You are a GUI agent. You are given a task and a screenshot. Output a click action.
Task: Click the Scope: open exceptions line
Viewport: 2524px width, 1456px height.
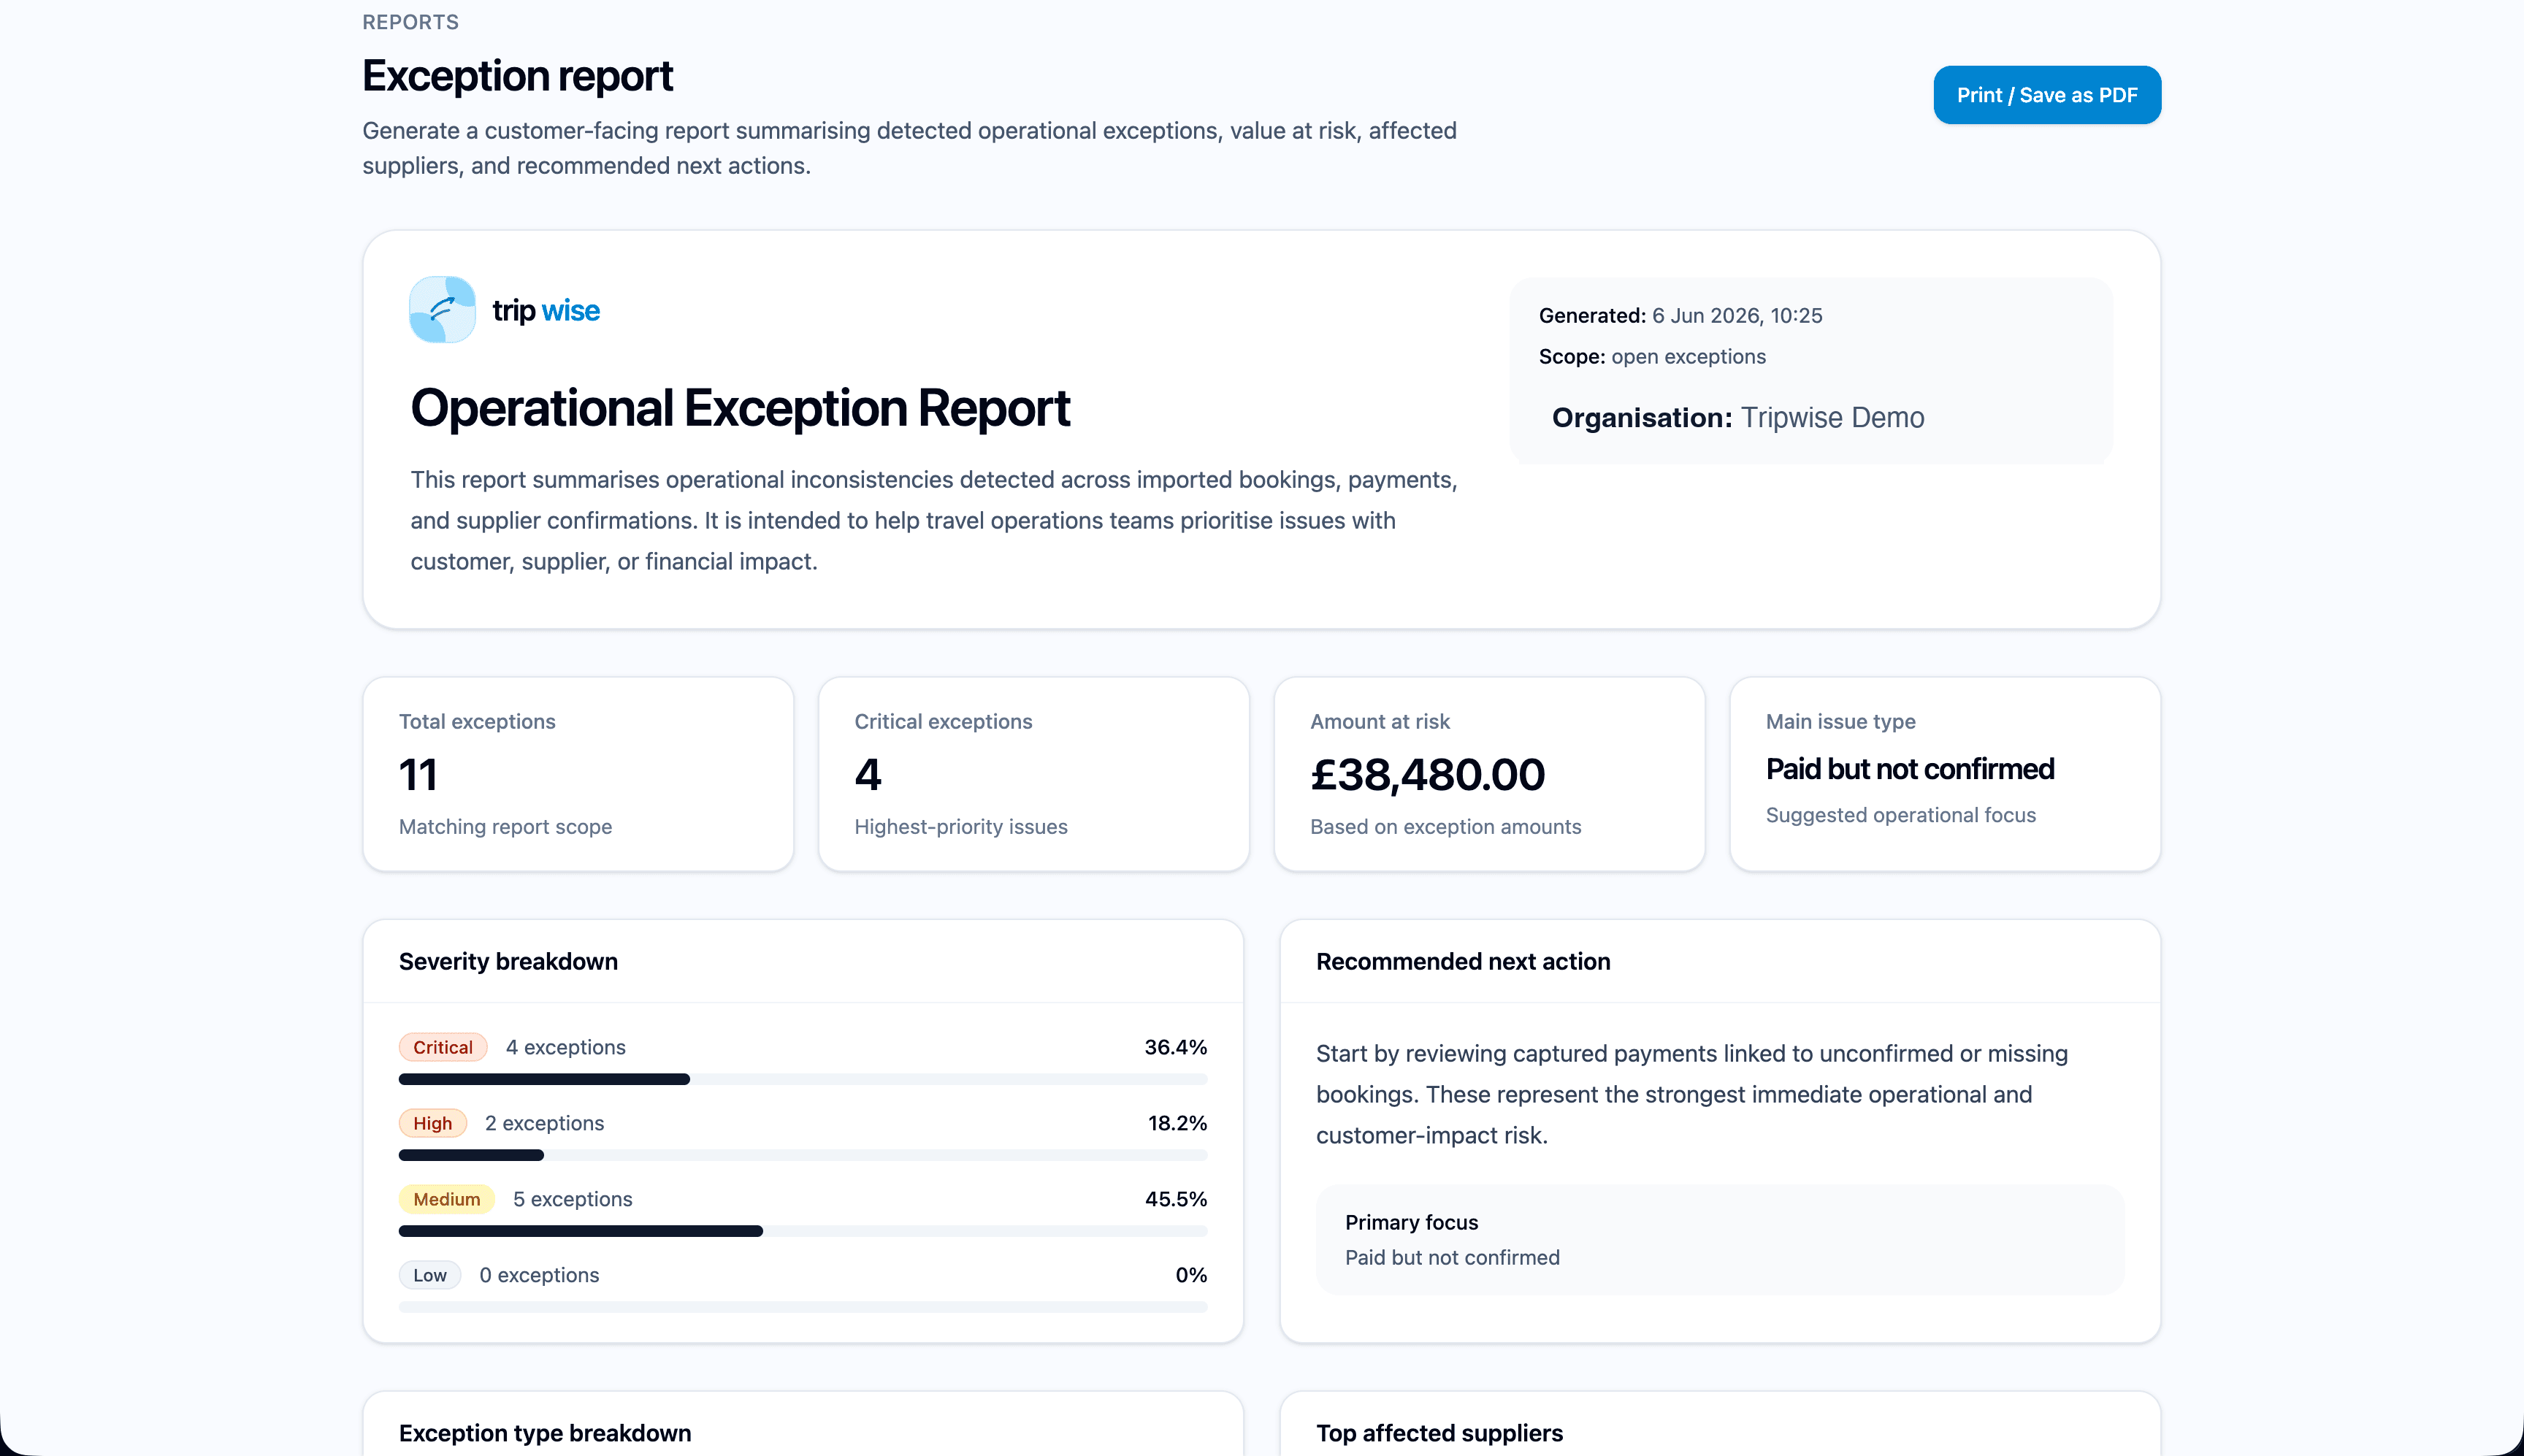click(x=1652, y=356)
